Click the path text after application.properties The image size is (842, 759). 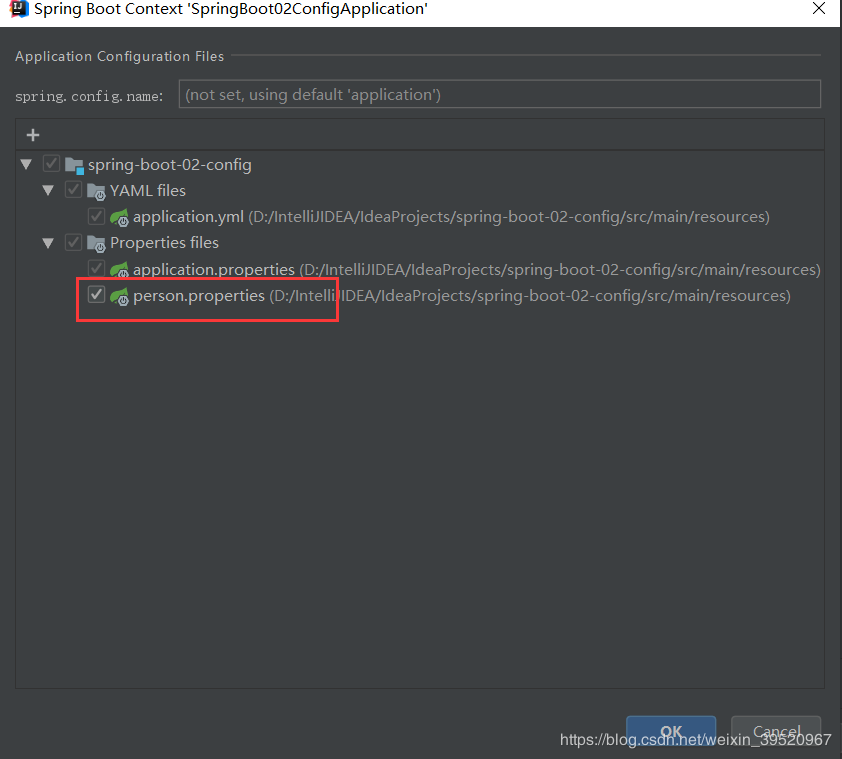tap(560, 269)
